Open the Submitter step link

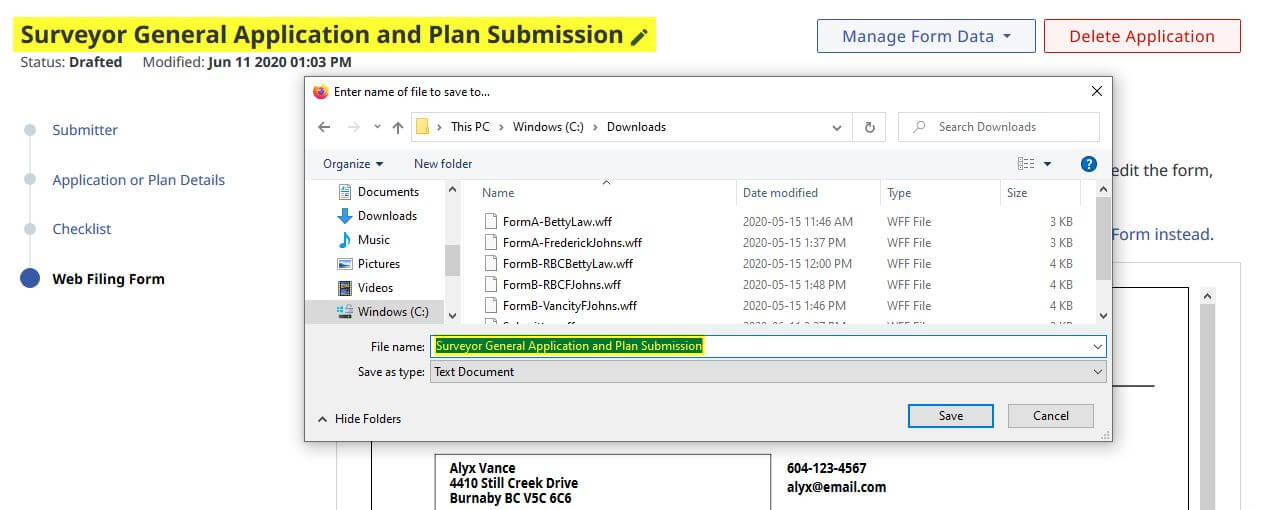point(85,130)
